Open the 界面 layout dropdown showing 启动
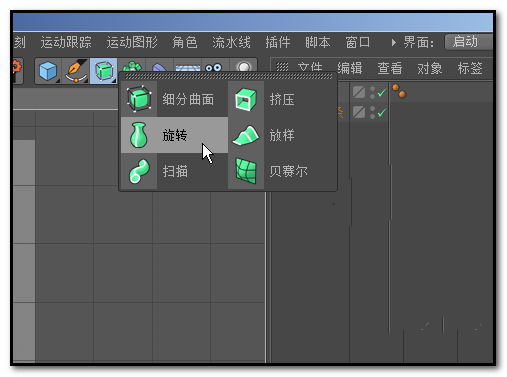Image resolution: width=507 pixels, height=377 pixels. [x=469, y=42]
